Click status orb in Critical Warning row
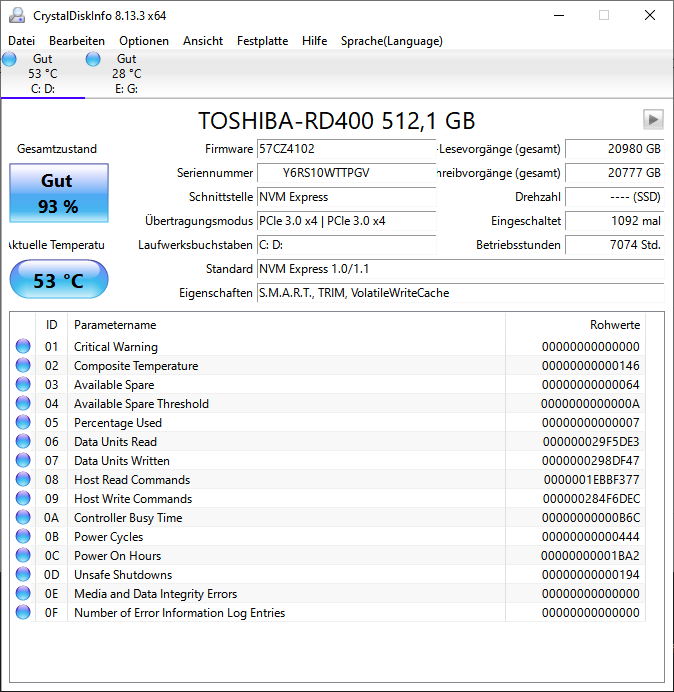674x692 pixels. (x=23, y=346)
